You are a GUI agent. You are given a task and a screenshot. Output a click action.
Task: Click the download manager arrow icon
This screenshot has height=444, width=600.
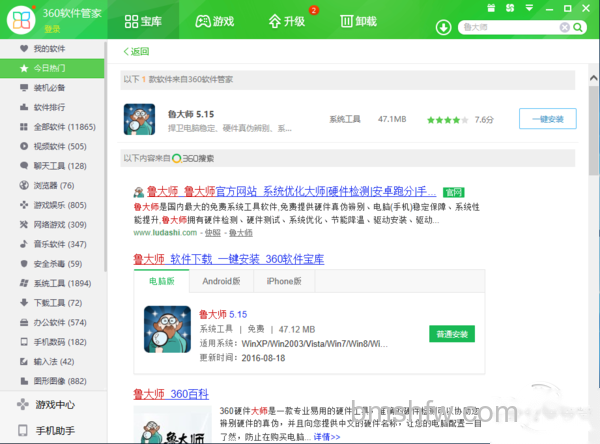click(x=443, y=27)
